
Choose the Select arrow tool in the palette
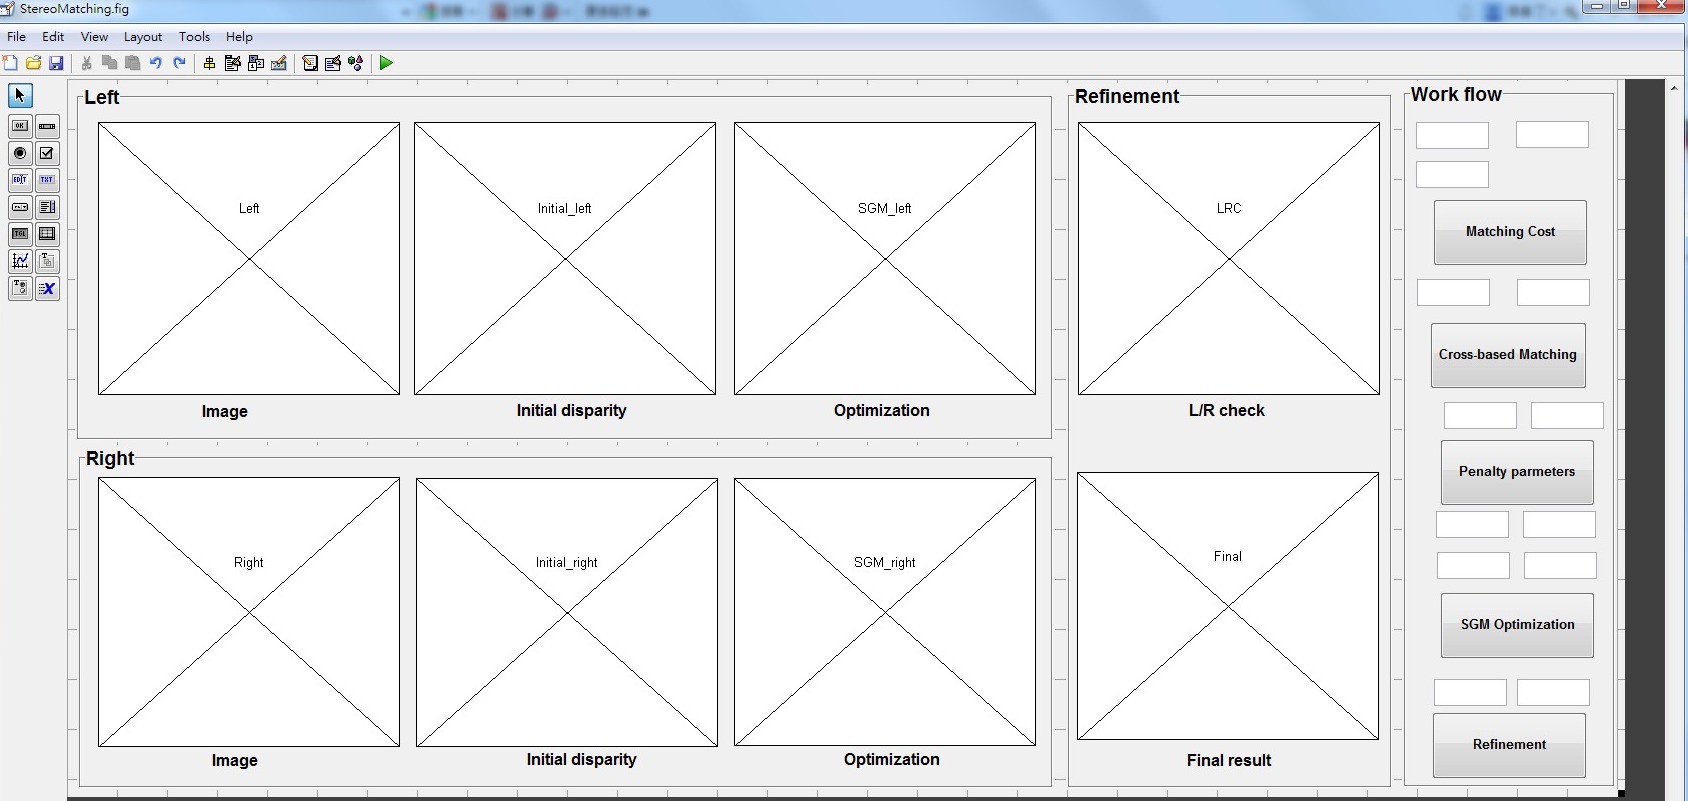pos(20,95)
